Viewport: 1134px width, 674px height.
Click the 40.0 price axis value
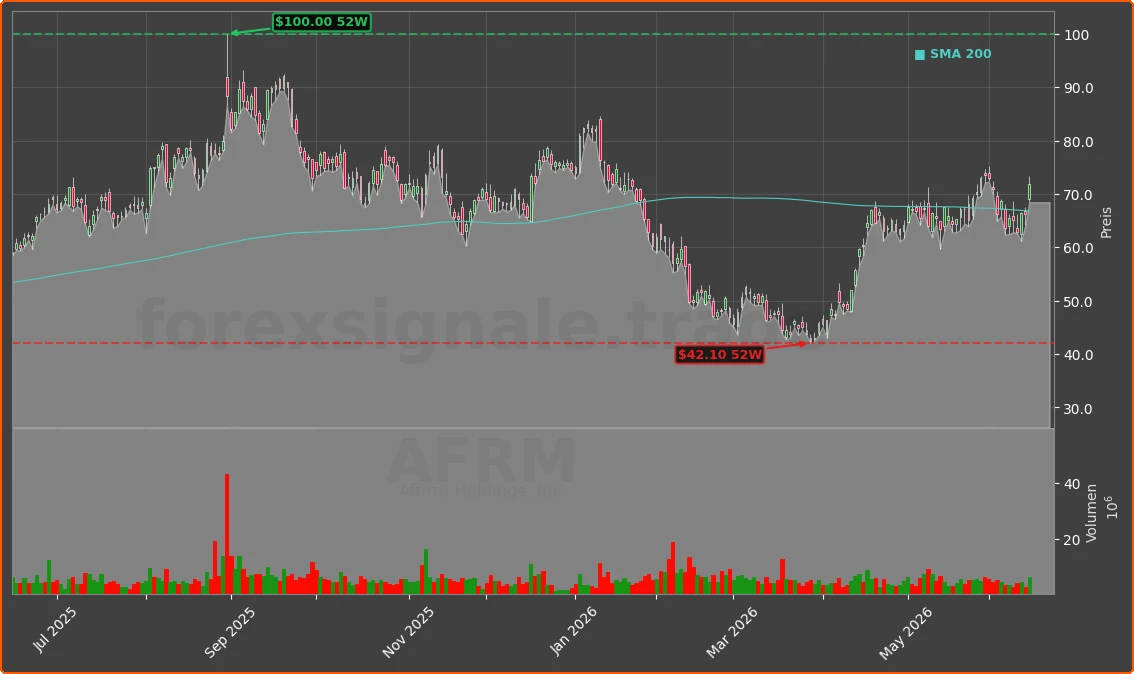coord(1078,355)
